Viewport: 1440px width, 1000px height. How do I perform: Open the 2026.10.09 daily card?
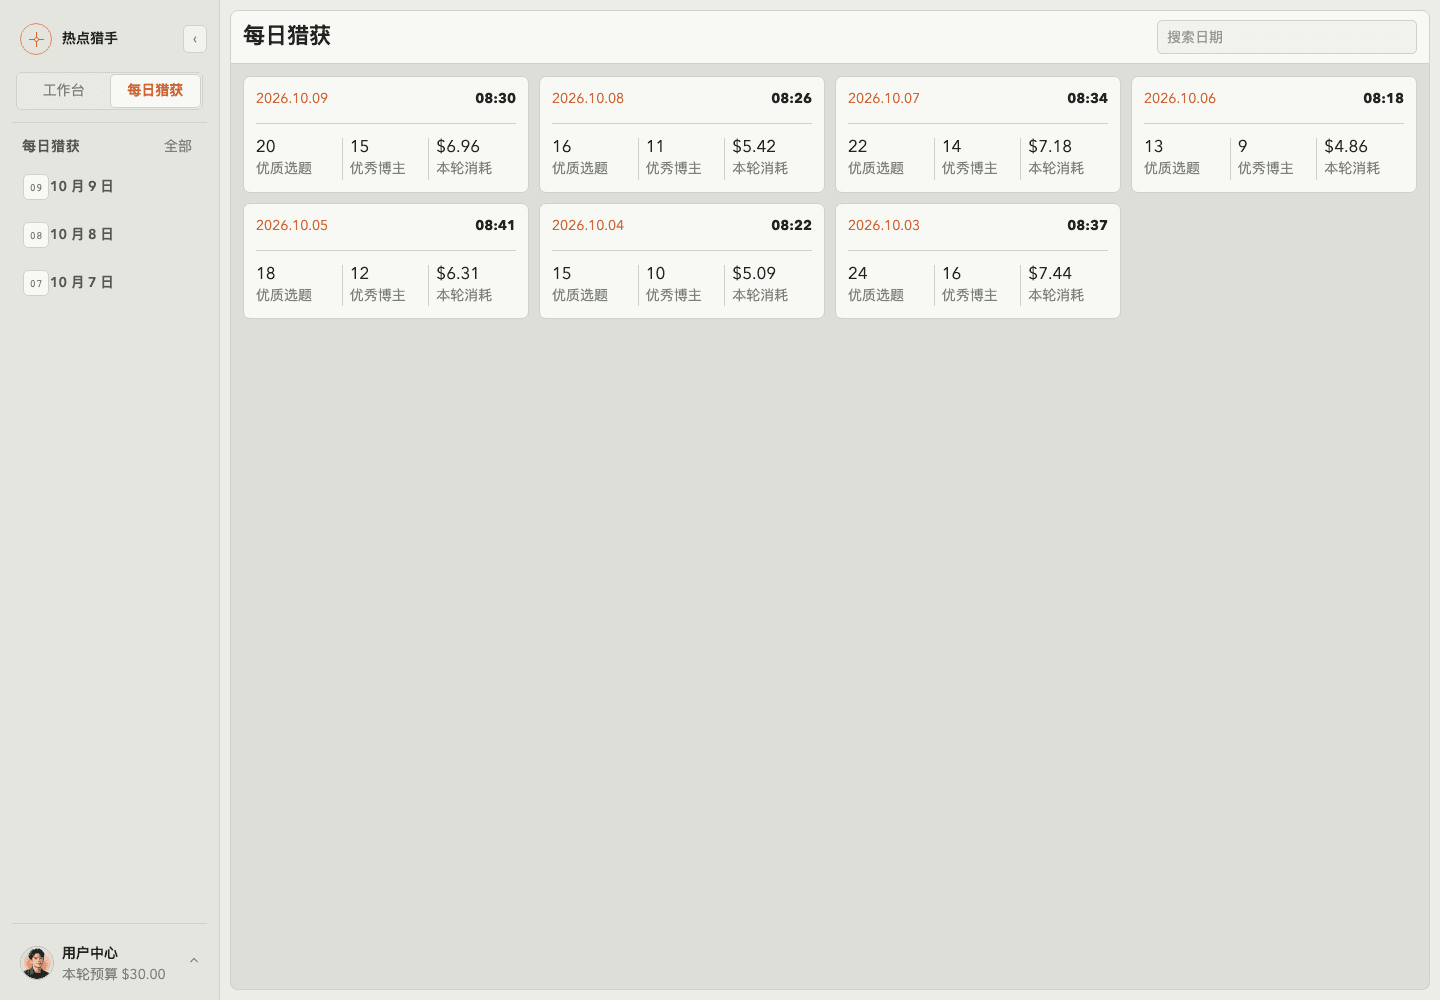tap(386, 134)
